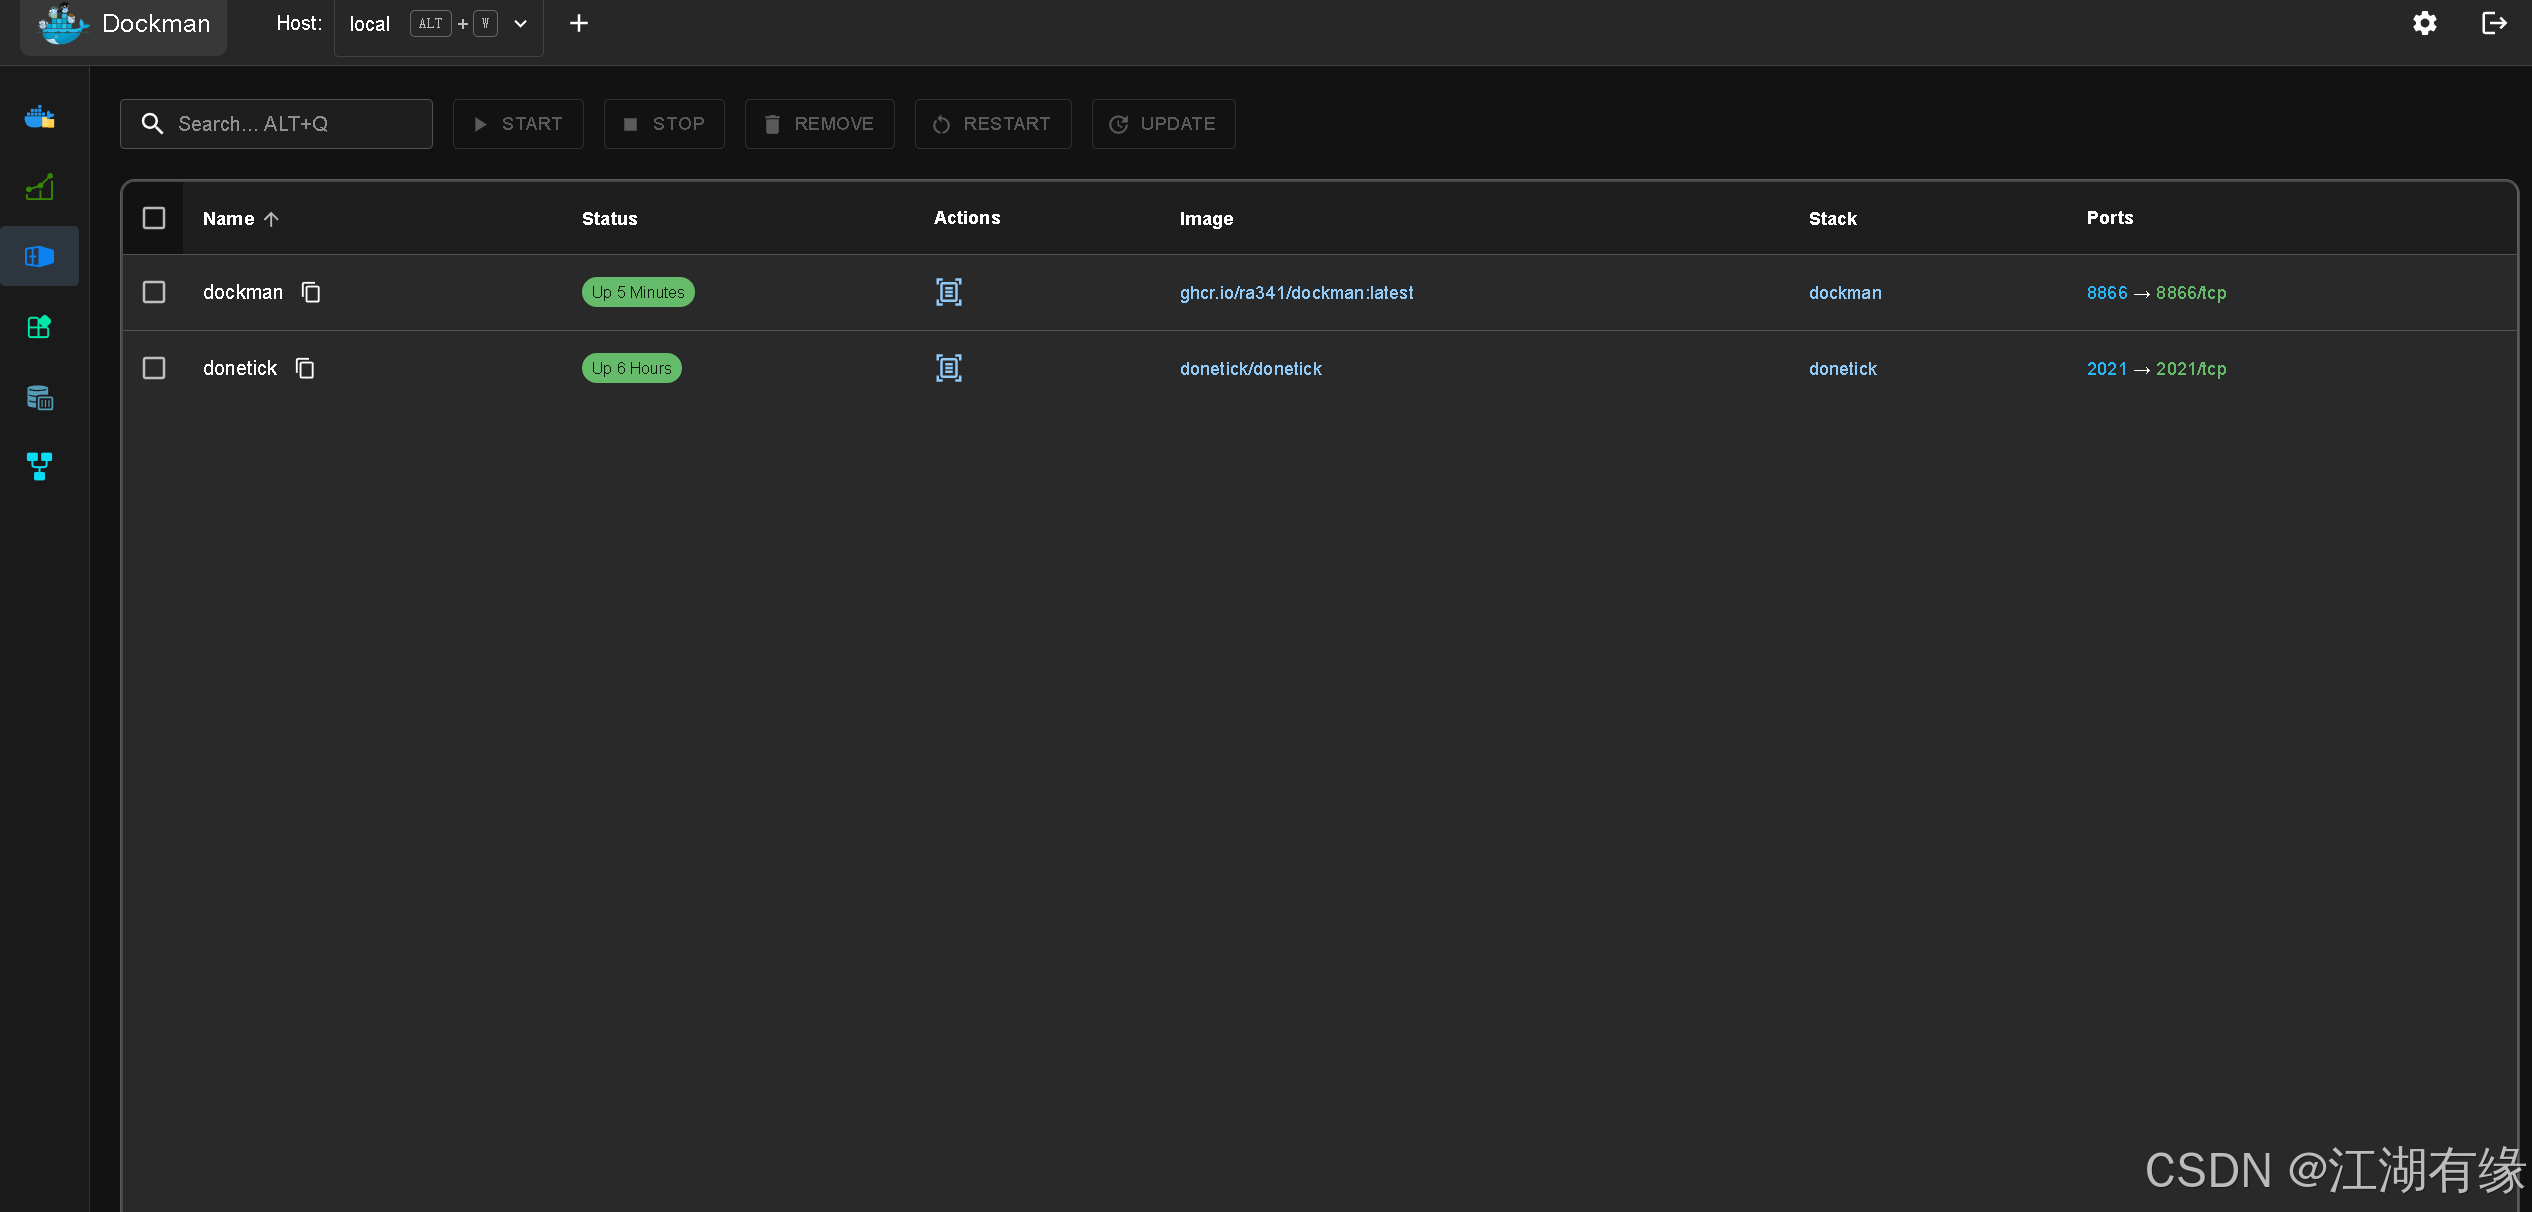Select the dockman container checkbox
The width and height of the screenshot is (2532, 1212).
[x=154, y=292]
